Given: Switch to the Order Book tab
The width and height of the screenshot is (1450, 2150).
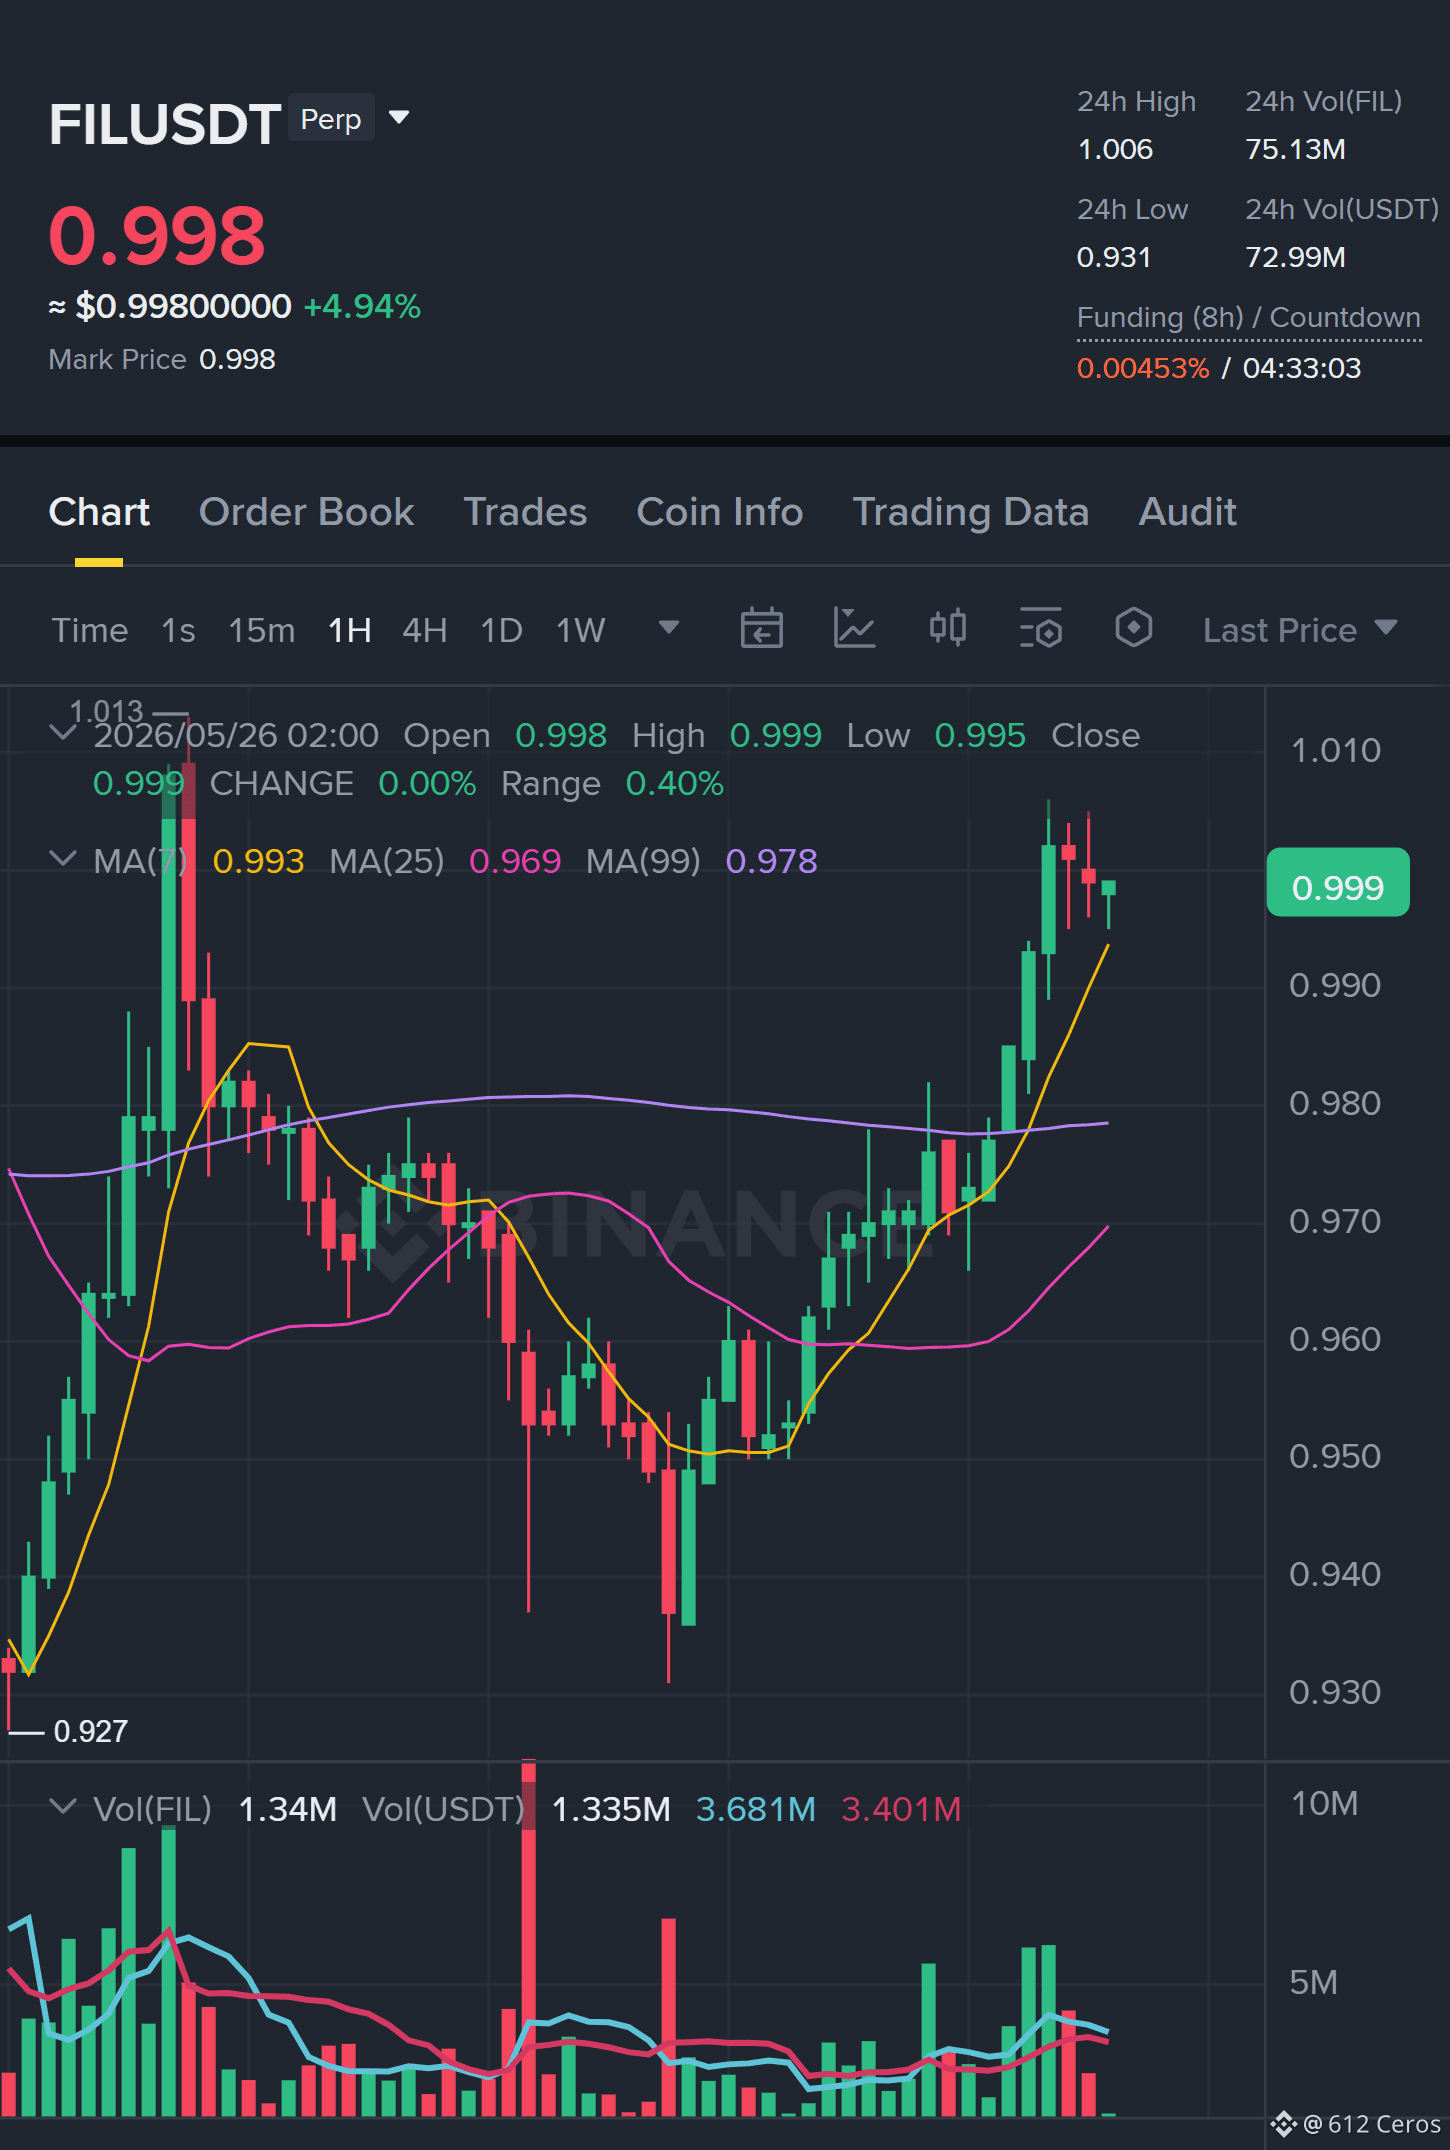Looking at the screenshot, I should coord(306,512).
